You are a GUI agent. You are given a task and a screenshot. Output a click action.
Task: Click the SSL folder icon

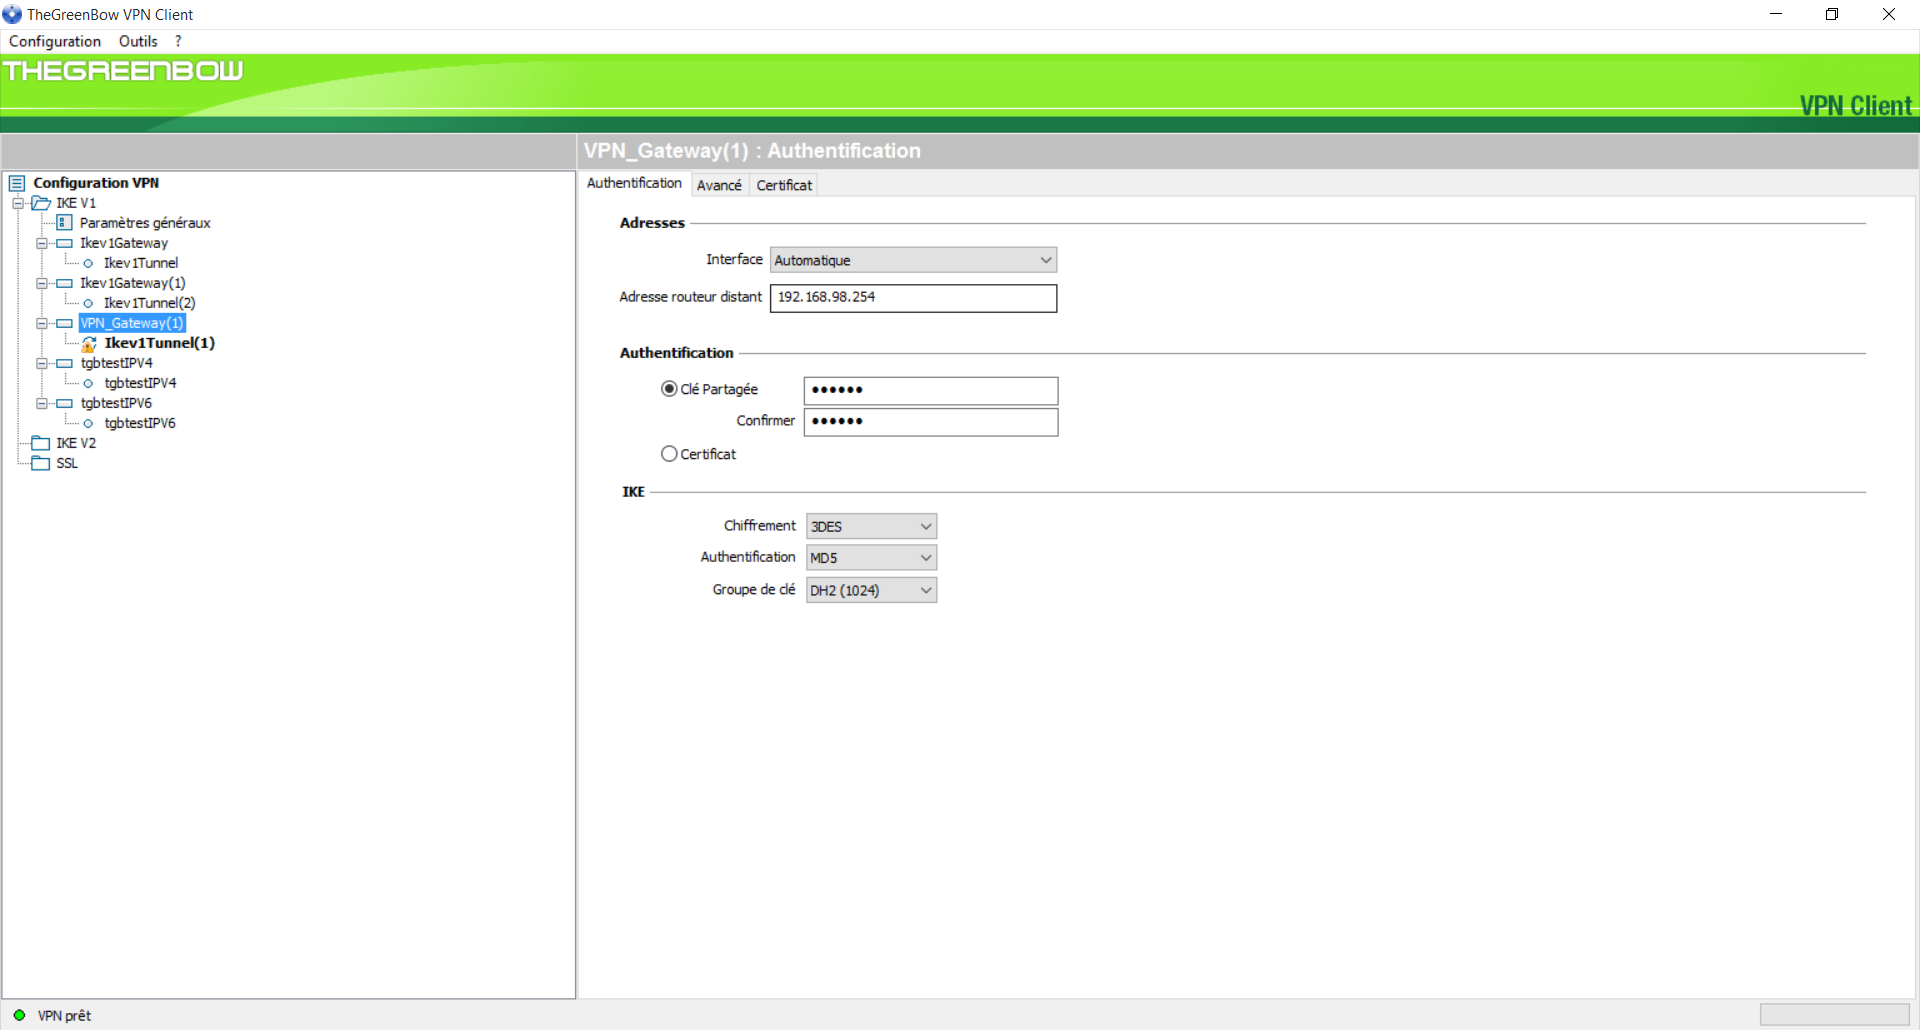coord(41,463)
